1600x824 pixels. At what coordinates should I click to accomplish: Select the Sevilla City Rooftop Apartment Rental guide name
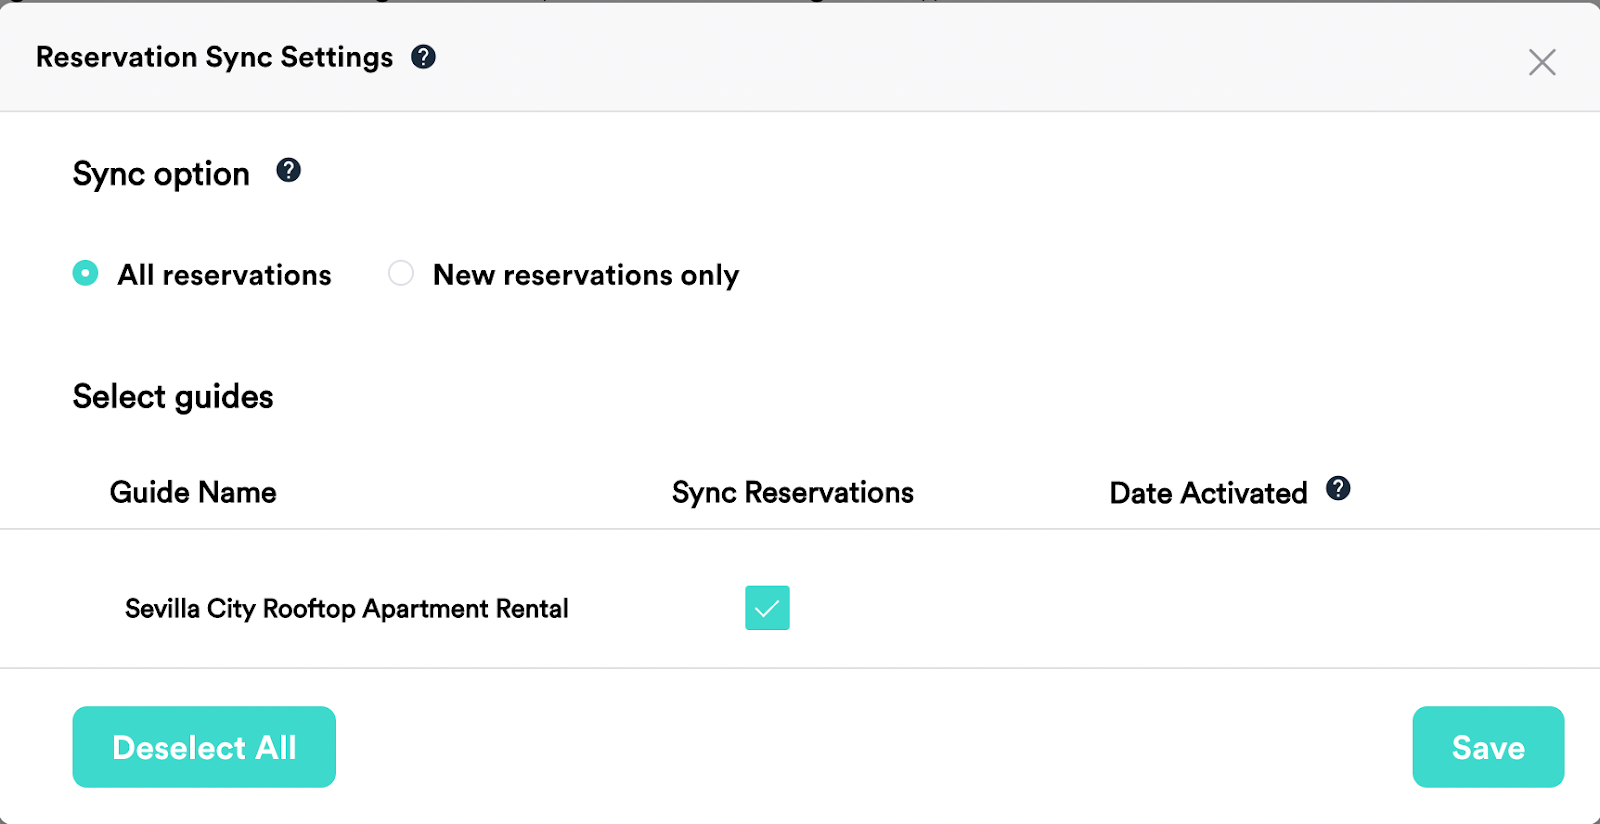click(x=346, y=609)
